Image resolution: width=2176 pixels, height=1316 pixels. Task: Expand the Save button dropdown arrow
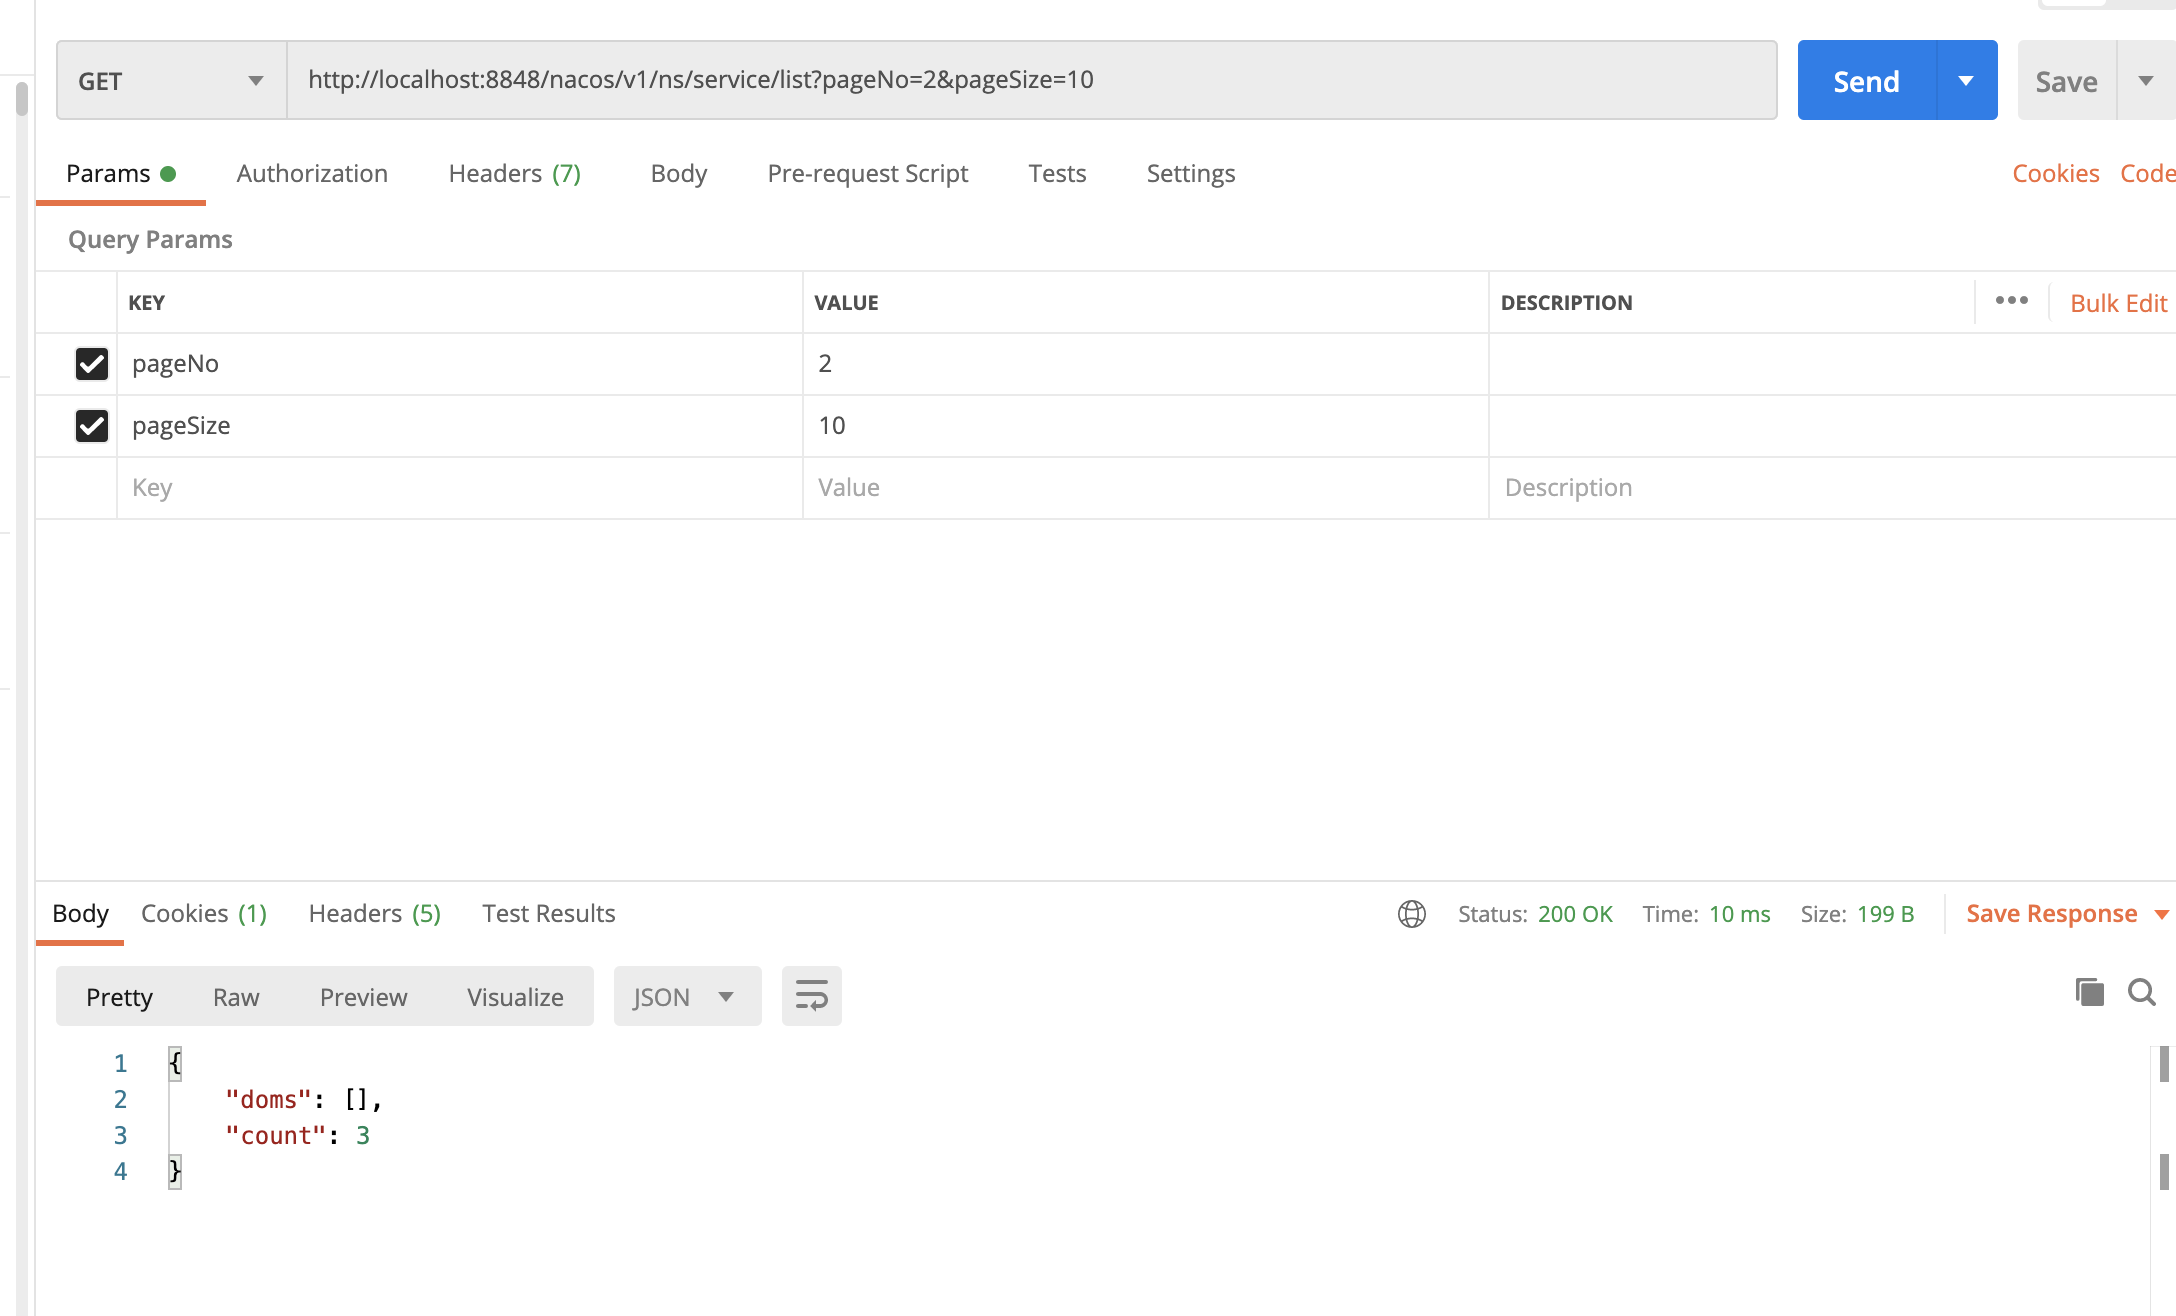[2145, 81]
